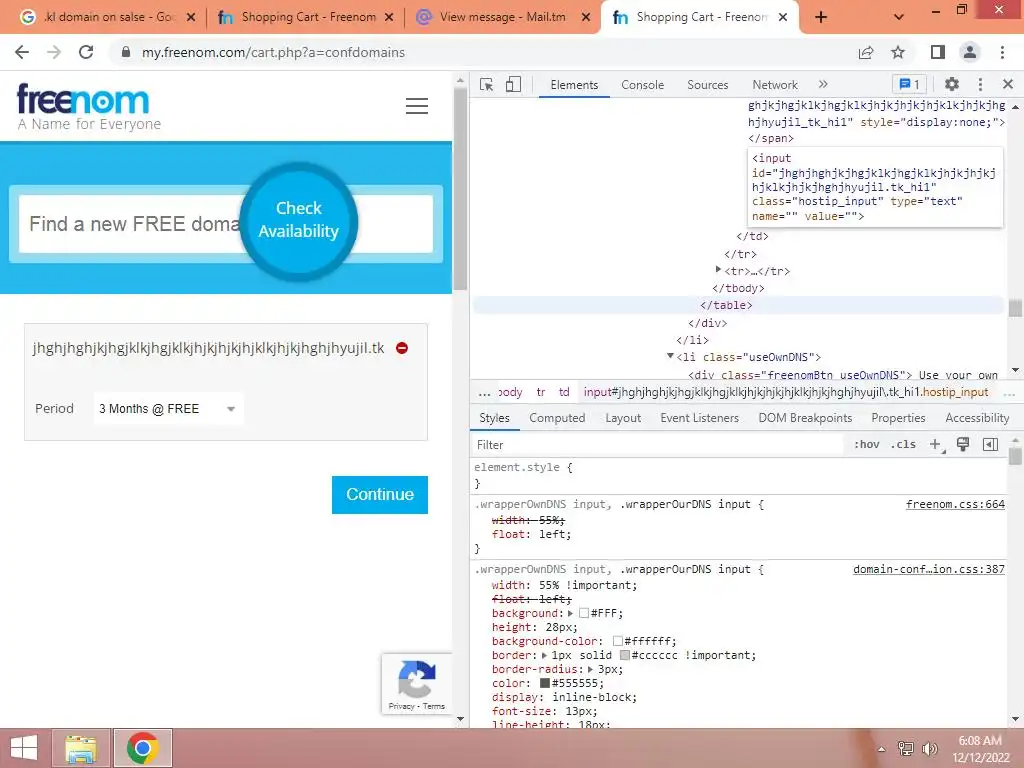1024x768 pixels.
Task: Switch to the Network tab
Action: [x=775, y=85]
